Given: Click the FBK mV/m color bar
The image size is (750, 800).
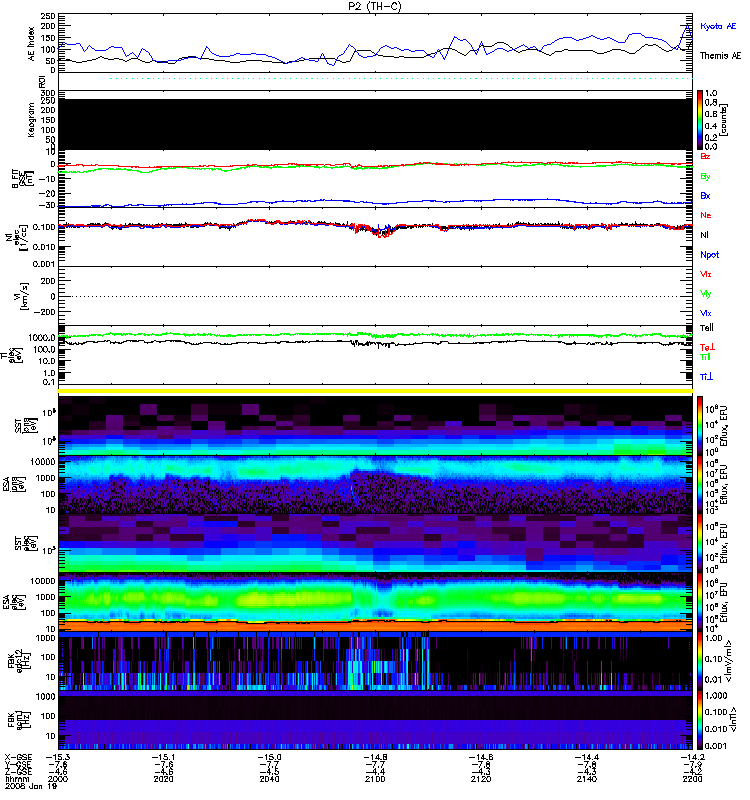Looking at the screenshot, I should 700,660.
